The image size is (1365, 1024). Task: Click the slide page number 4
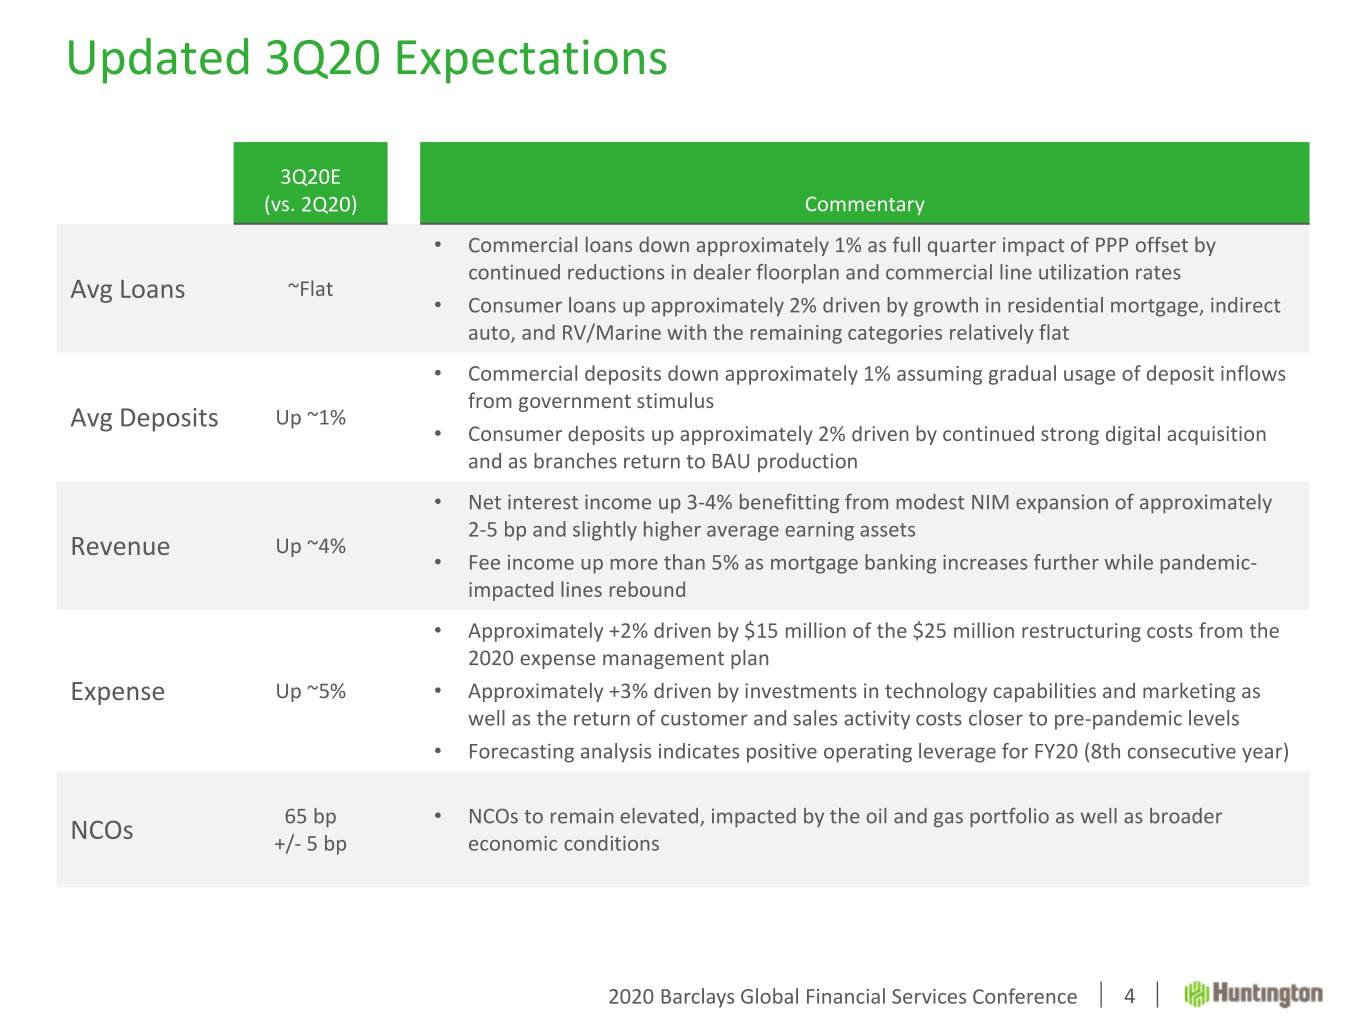[x=1129, y=996]
